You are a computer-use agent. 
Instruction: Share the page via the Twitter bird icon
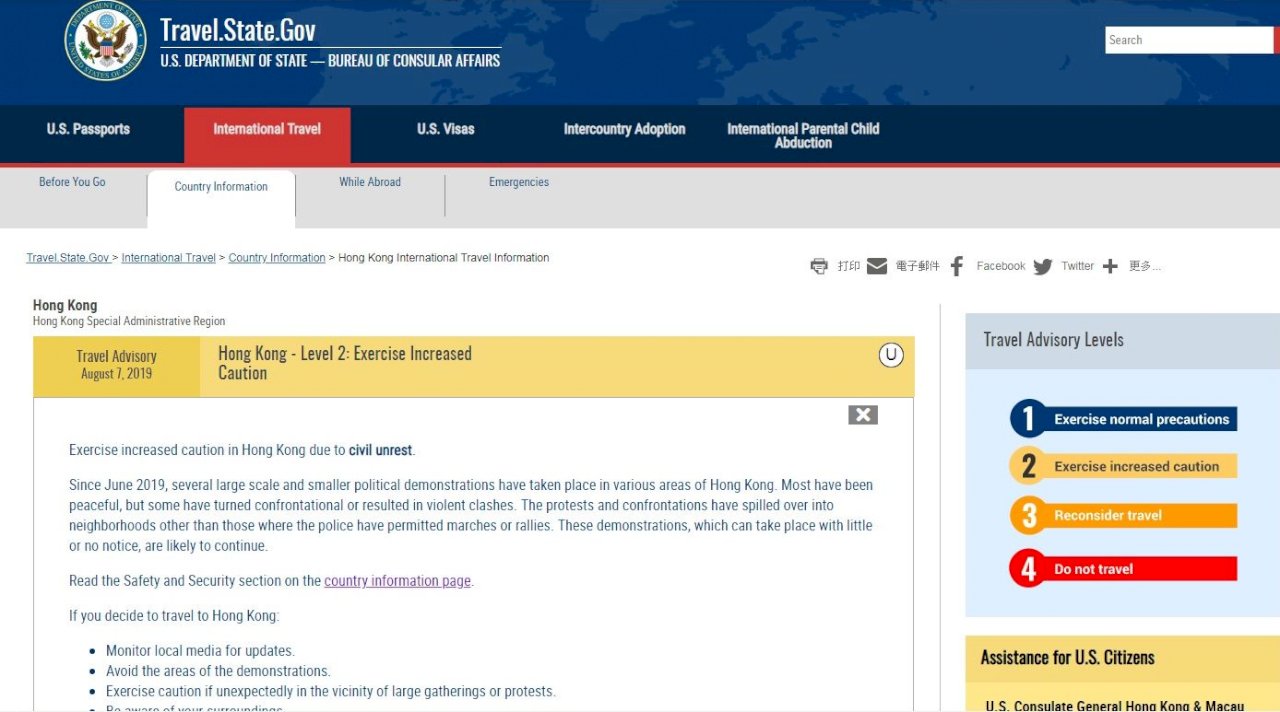tap(1043, 266)
